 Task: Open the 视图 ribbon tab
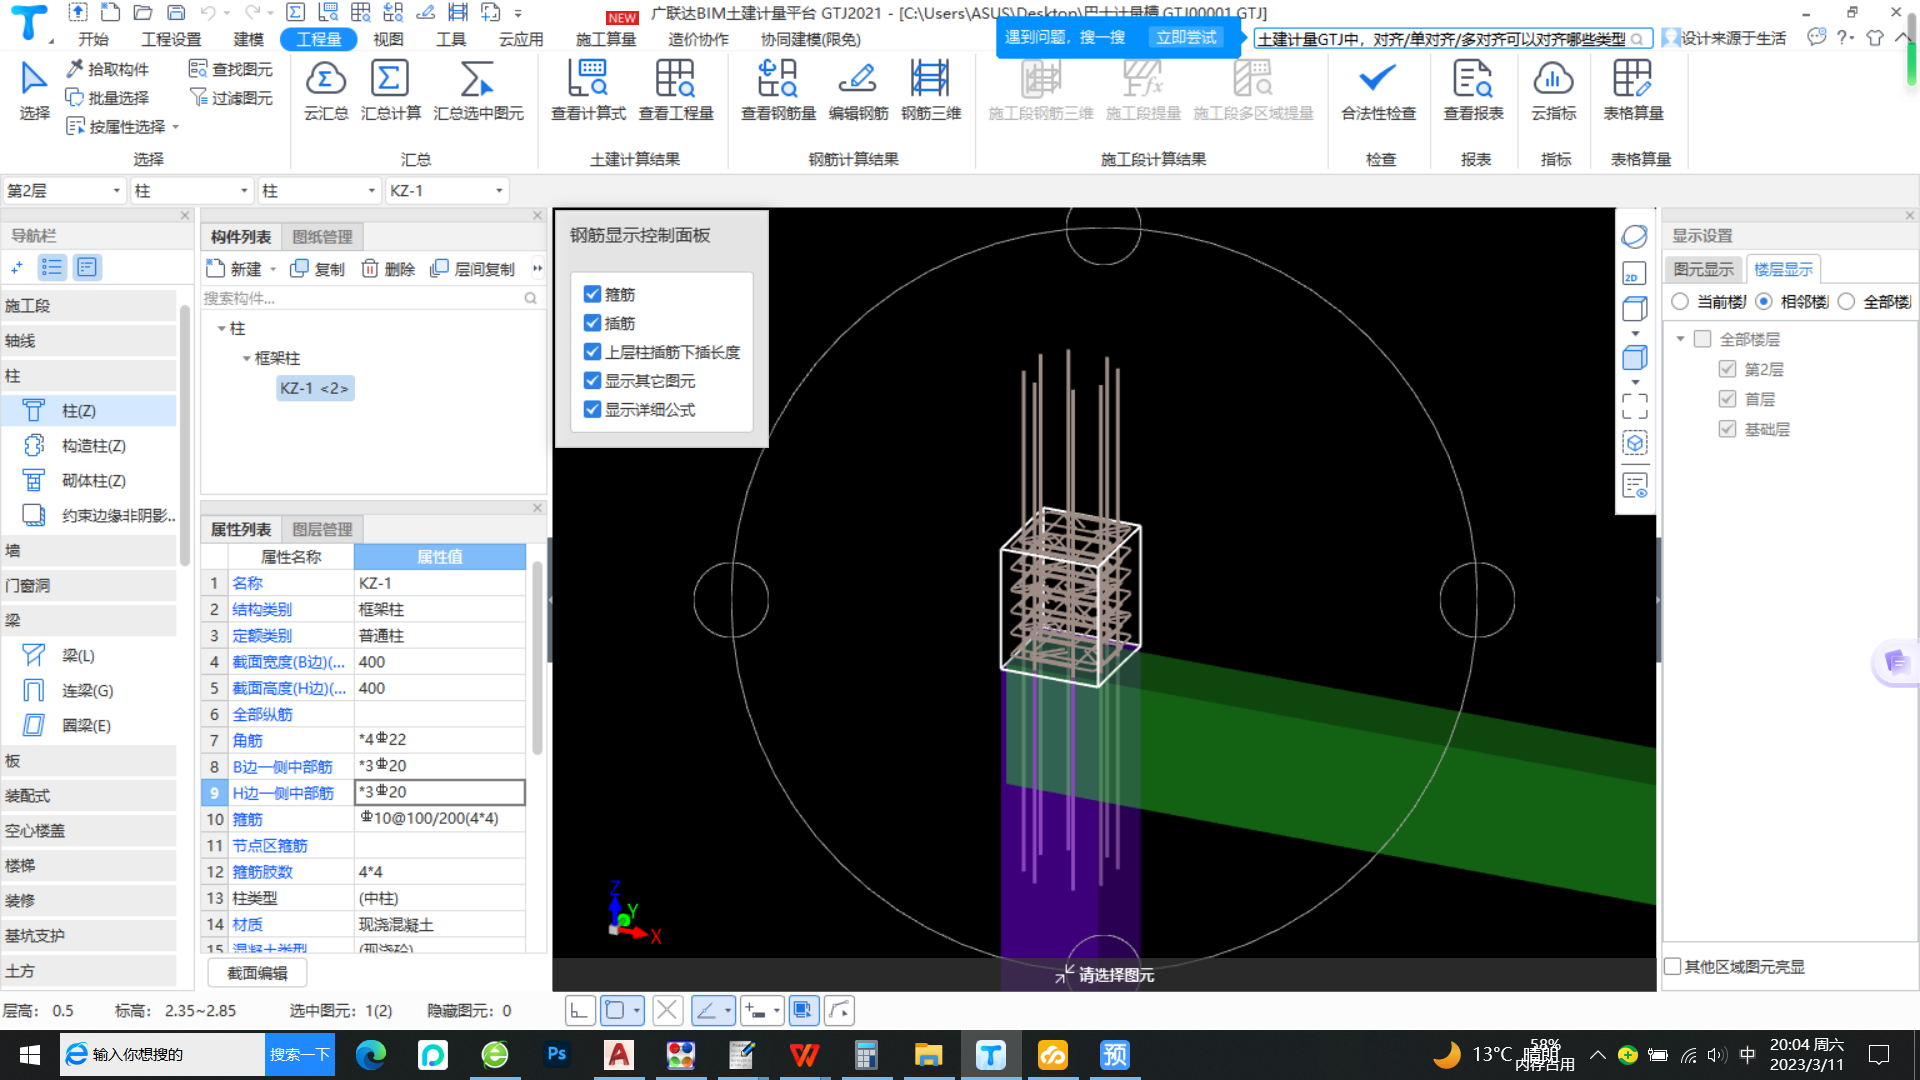[388, 39]
